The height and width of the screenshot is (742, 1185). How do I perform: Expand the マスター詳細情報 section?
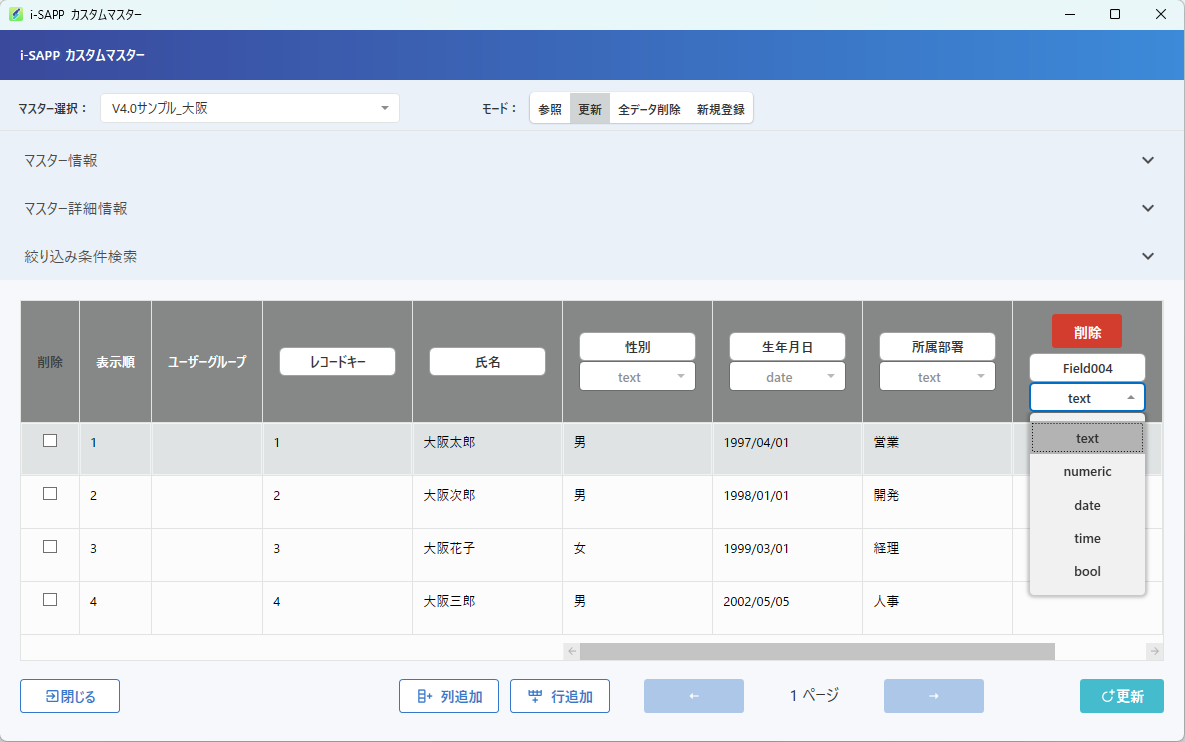pos(592,209)
